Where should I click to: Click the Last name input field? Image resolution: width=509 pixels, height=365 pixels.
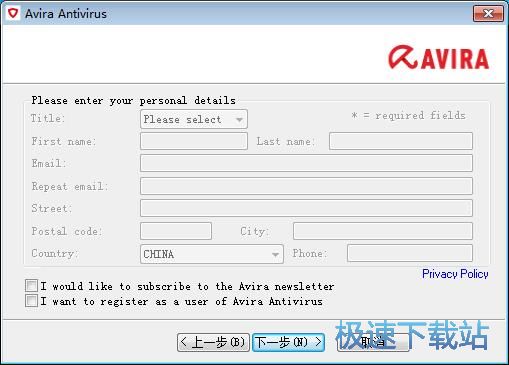pyautogui.click(x=401, y=141)
